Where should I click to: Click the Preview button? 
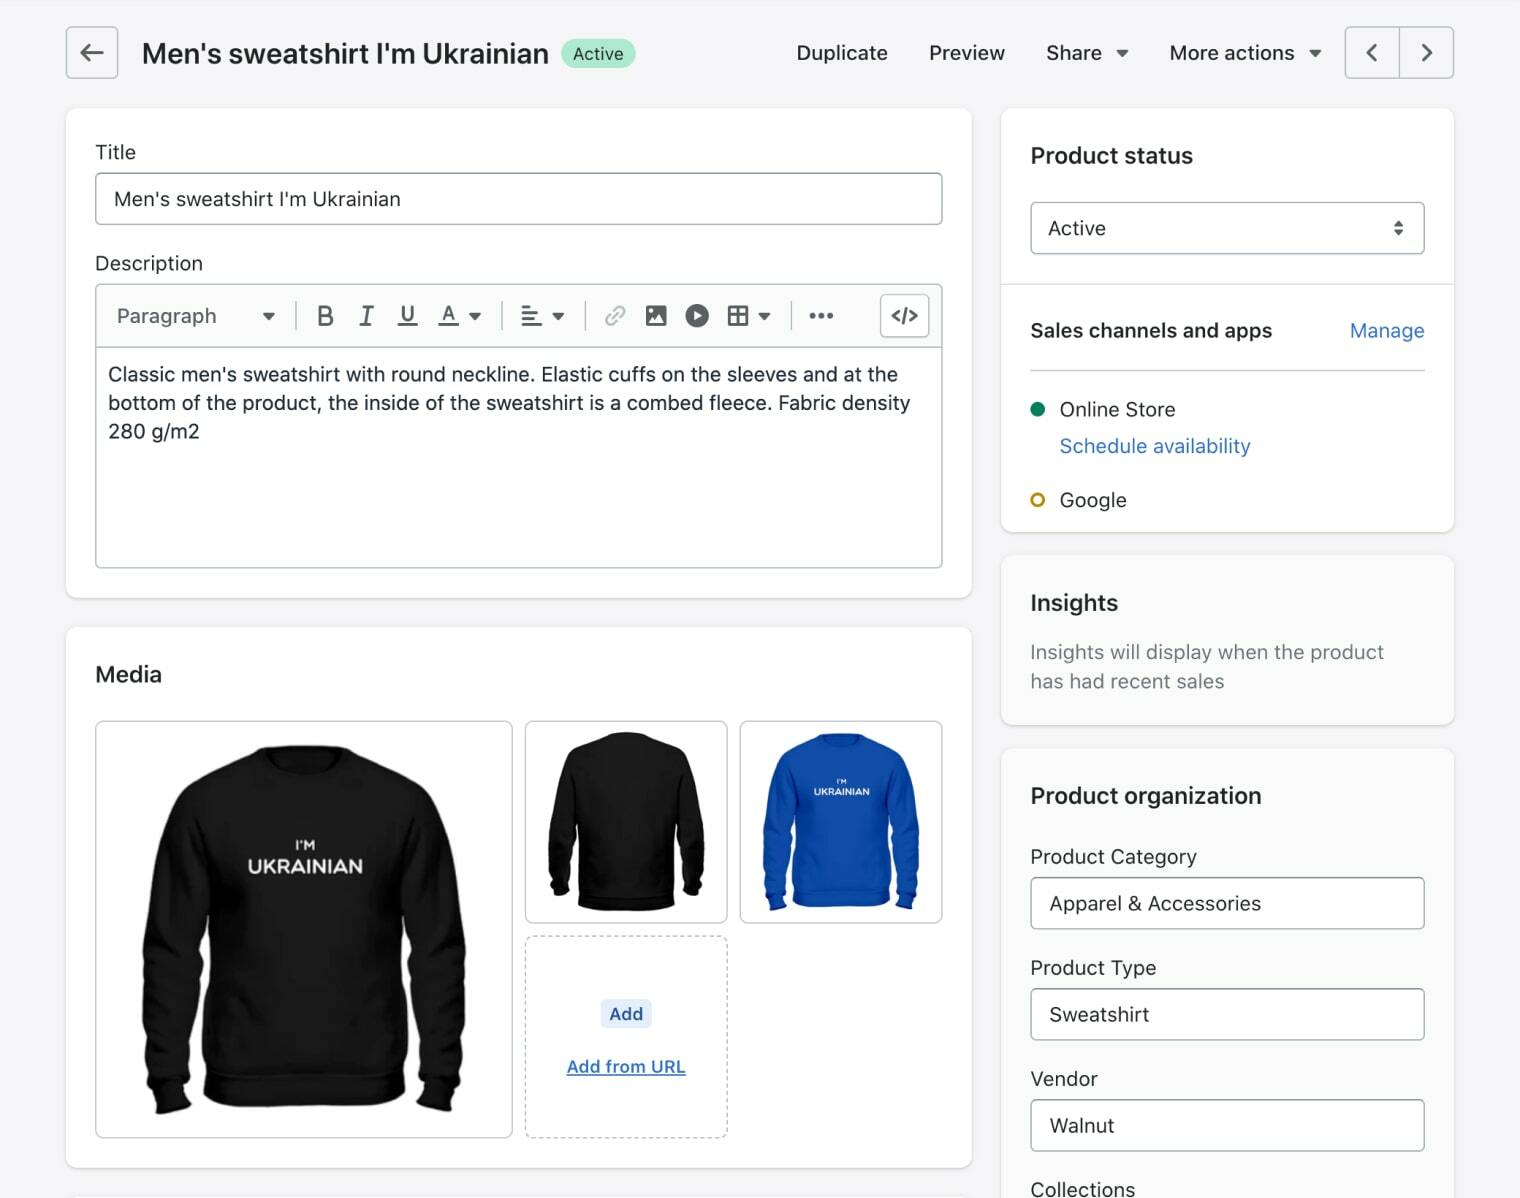(967, 53)
